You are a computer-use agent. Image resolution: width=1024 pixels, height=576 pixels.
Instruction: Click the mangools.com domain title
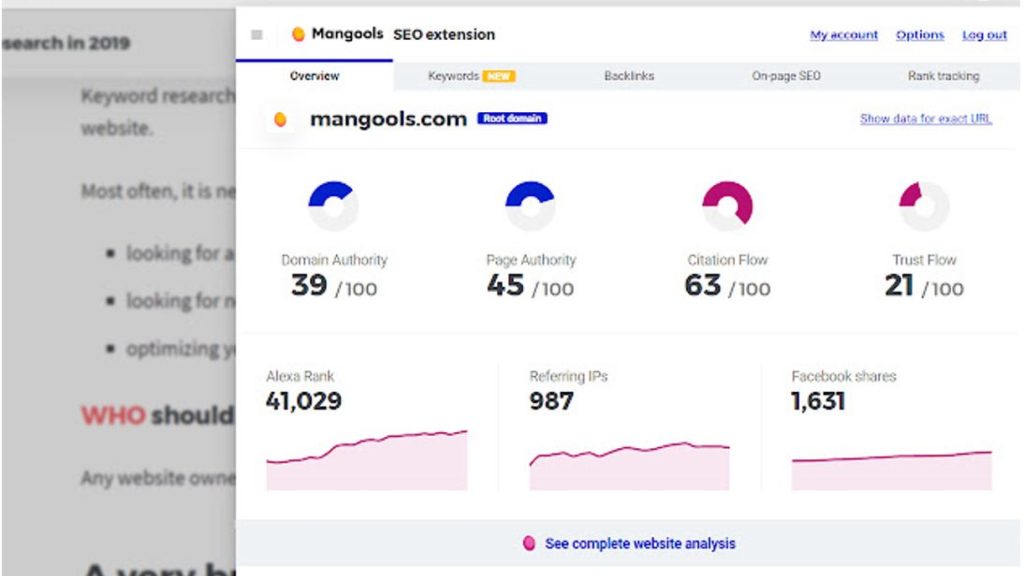[388, 120]
